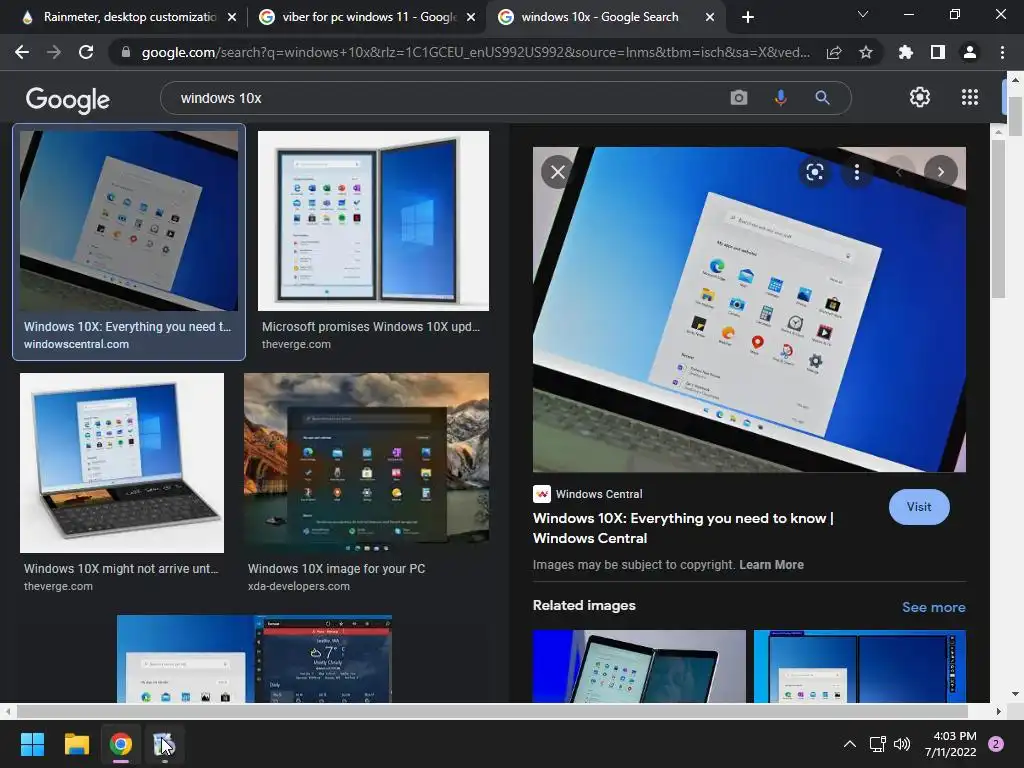The image size is (1024, 768).
Task: Go to Google home via logo
Action: pyautogui.click(x=68, y=99)
